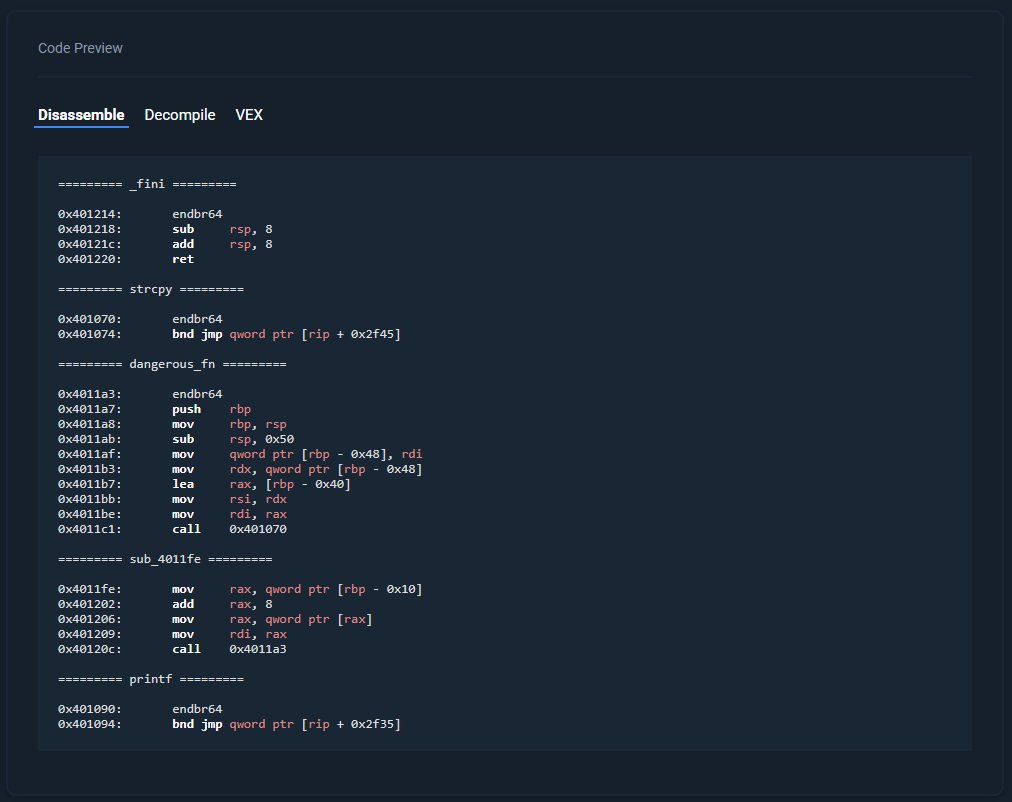Click the ret instruction in _fini
This screenshot has width=1012, height=802.
(x=183, y=258)
